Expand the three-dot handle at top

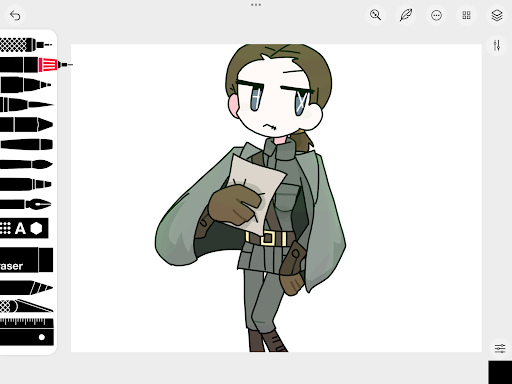coord(256,5)
